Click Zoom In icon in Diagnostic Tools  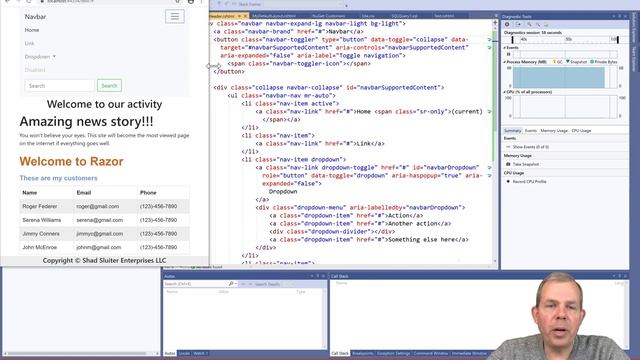click(529, 25)
